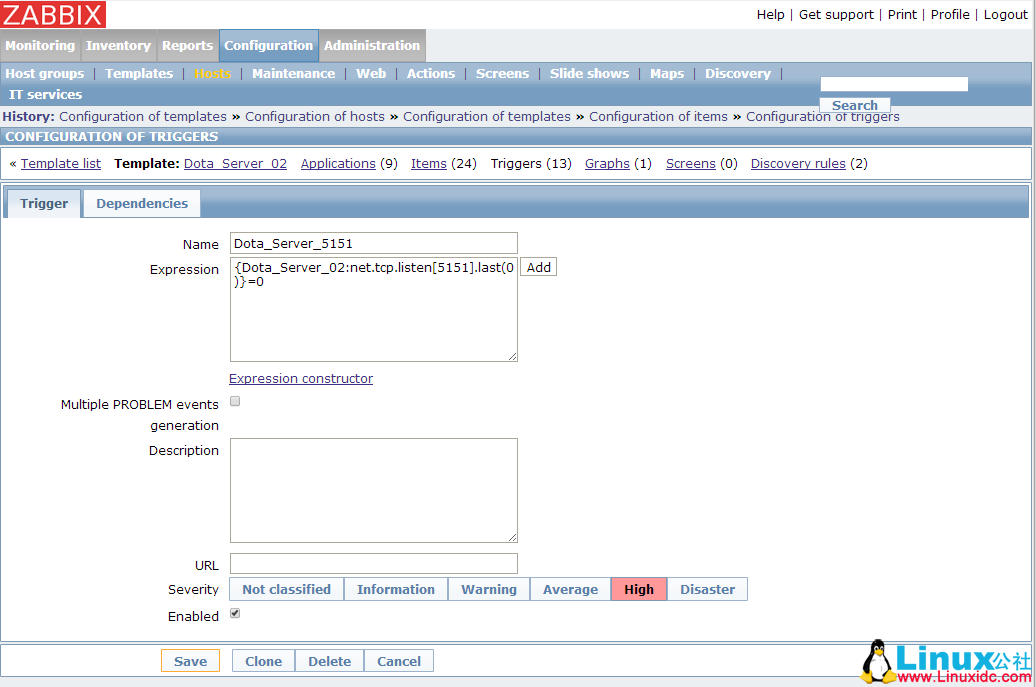The width and height of the screenshot is (1036, 687).
Task: Uncheck the Enabled checkbox
Action: point(235,613)
